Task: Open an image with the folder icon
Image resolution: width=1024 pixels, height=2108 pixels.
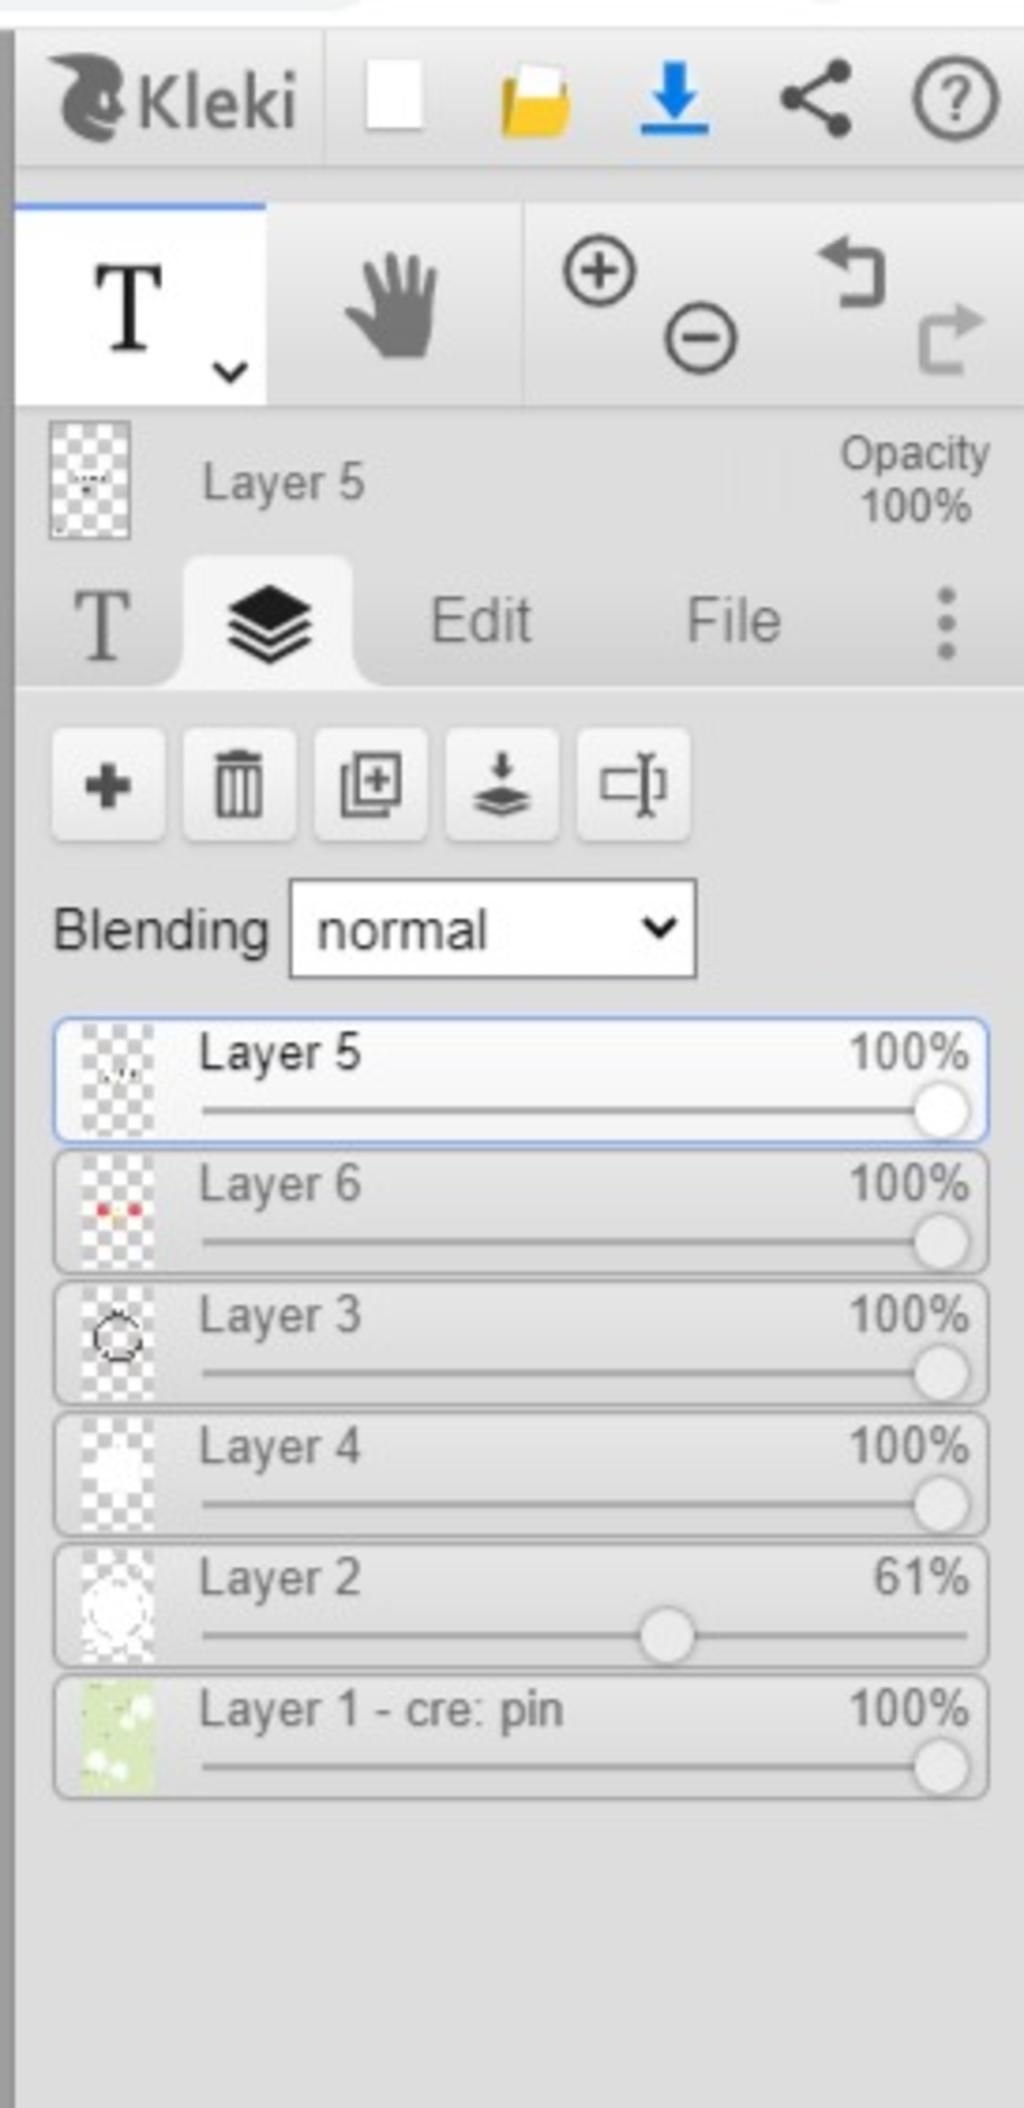Action: click(x=536, y=99)
